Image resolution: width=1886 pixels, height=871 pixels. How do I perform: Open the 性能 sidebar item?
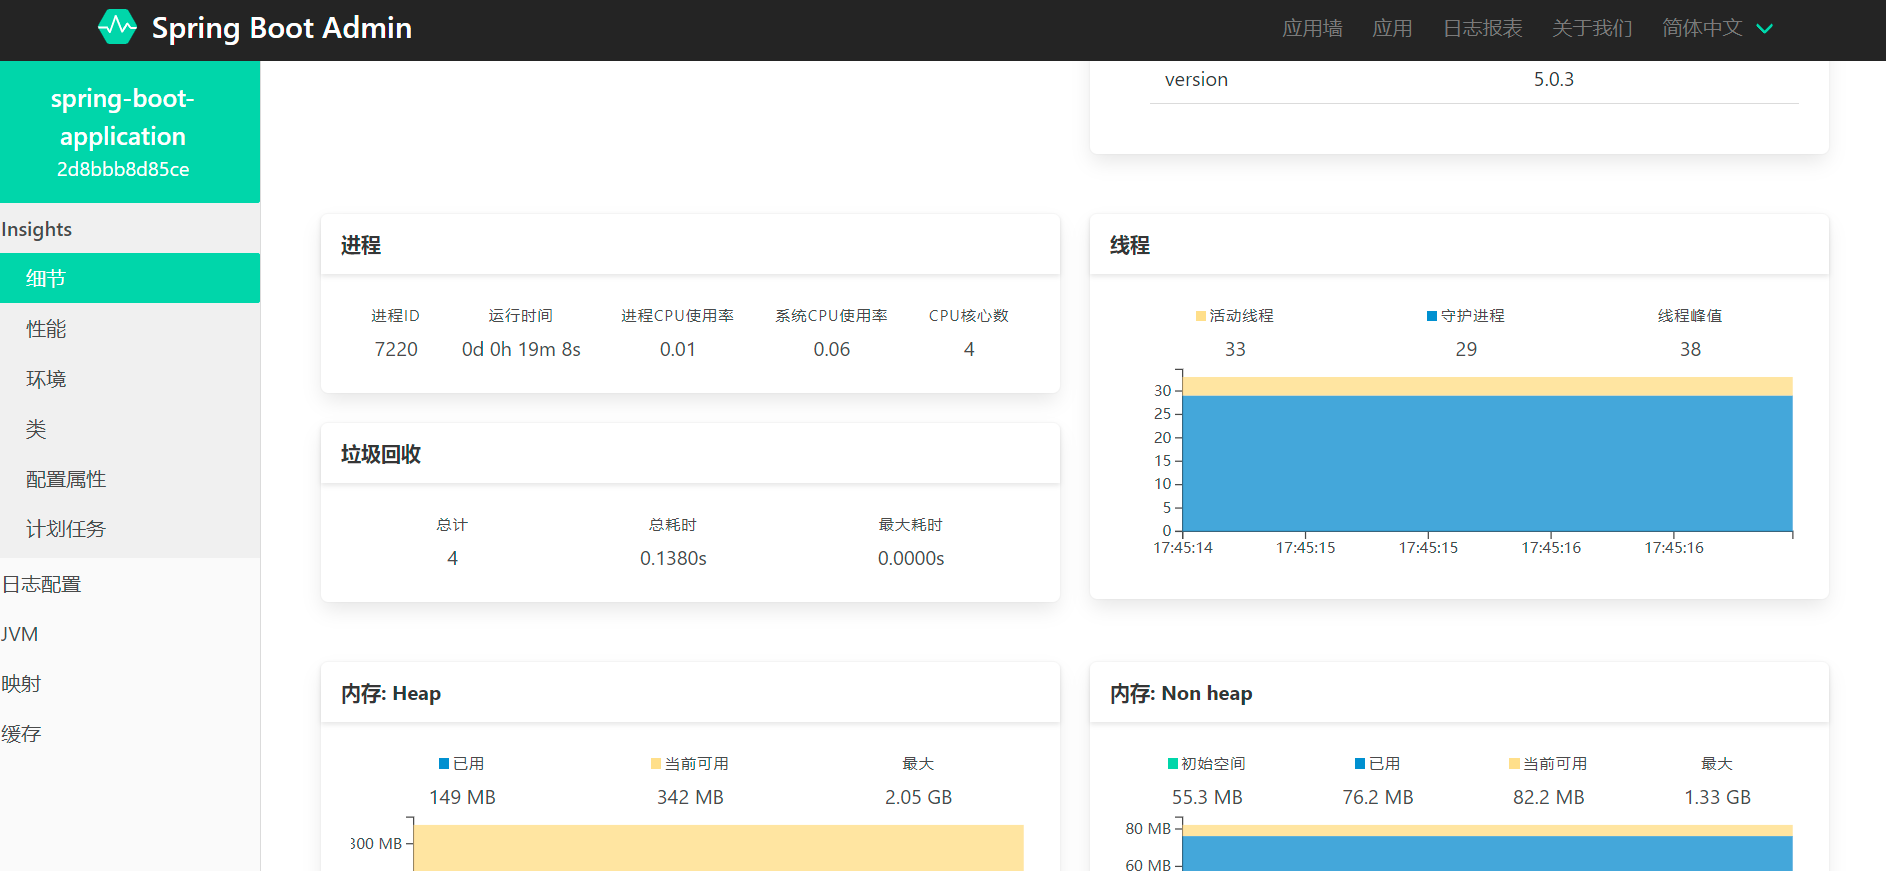click(130, 329)
